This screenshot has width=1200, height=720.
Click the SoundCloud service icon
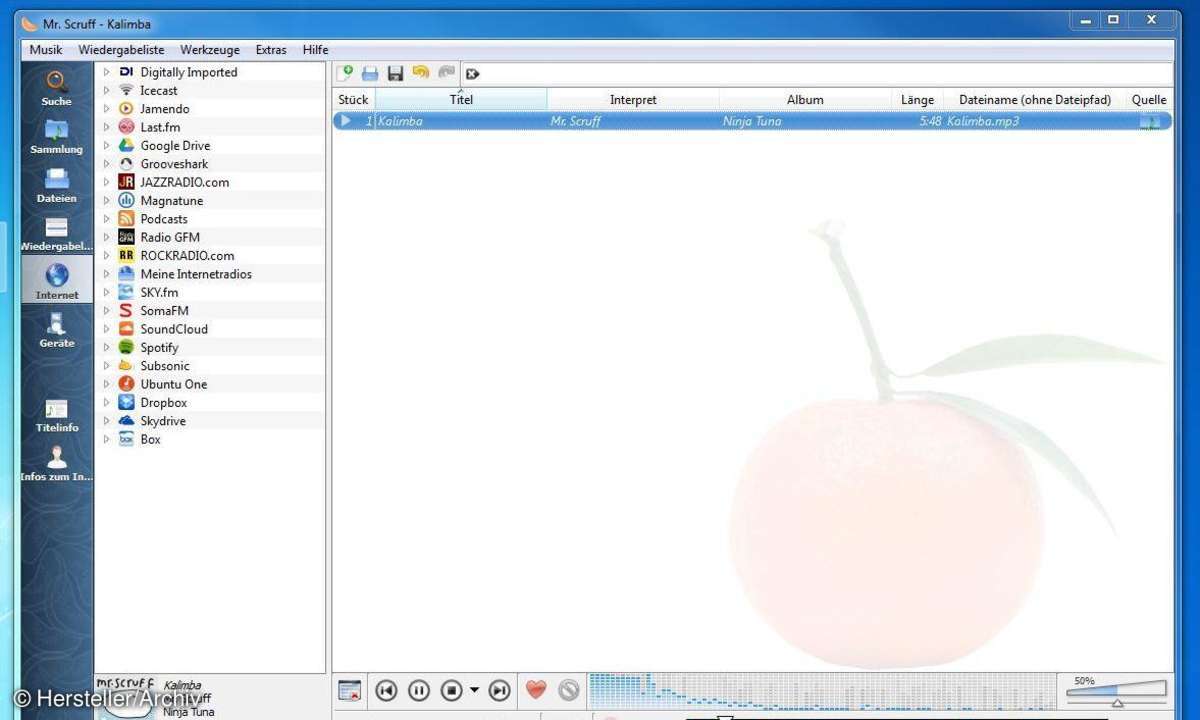(126, 329)
